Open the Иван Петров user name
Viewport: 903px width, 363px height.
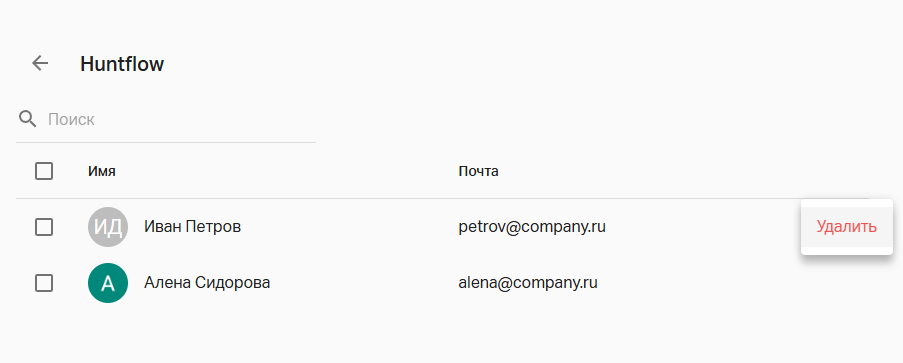click(x=192, y=227)
